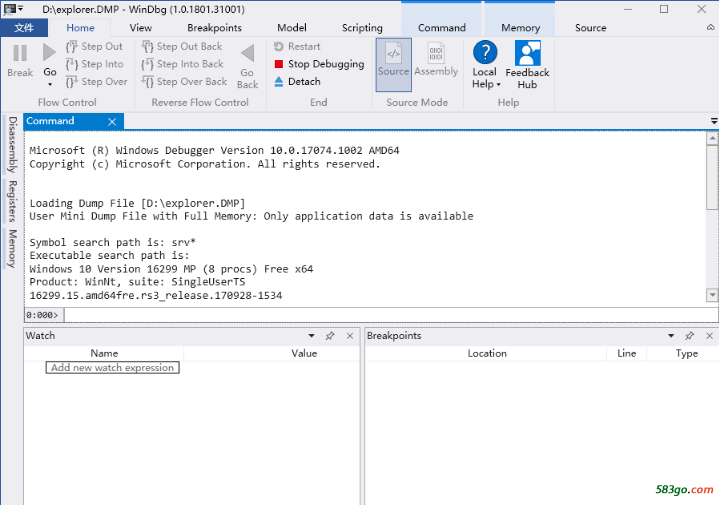Viewport: 719px width, 505px height.
Task: Close the Watch panel
Action: pos(350,336)
